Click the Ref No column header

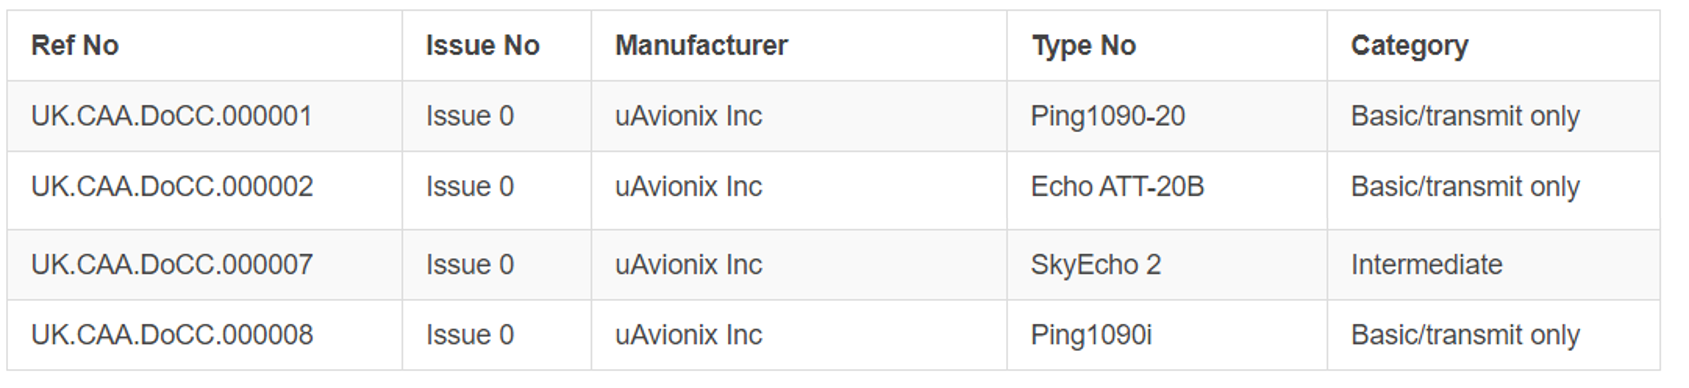pyautogui.click(x=75, y=46)
